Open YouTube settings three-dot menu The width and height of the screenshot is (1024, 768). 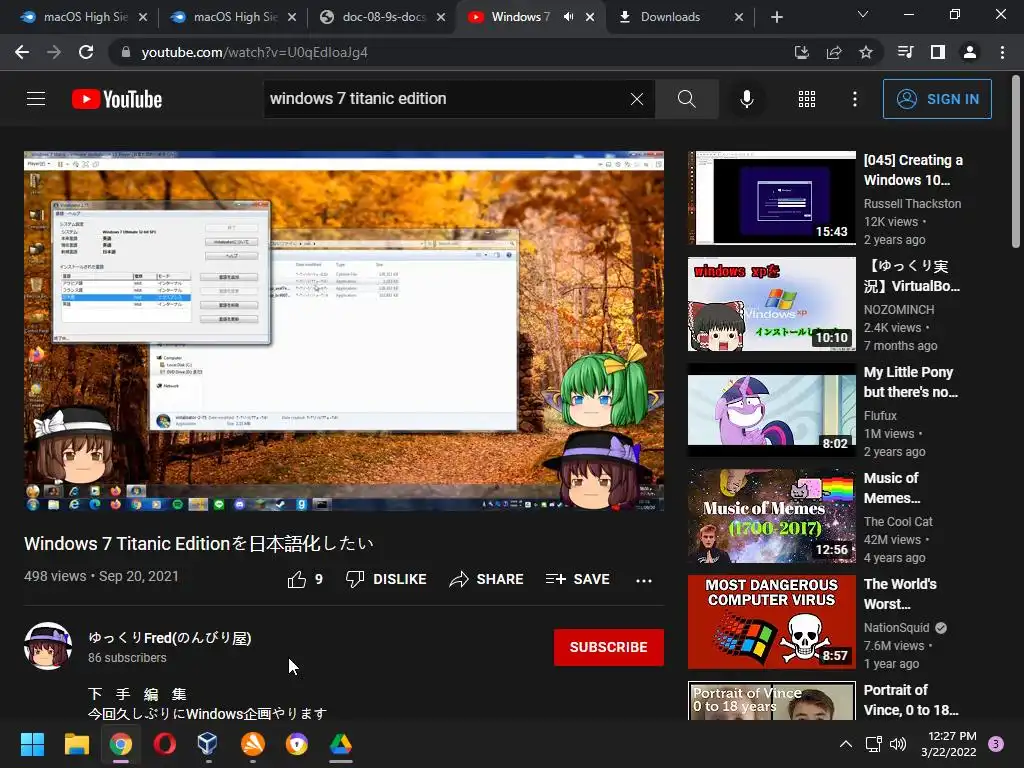(x=854, y=99)
